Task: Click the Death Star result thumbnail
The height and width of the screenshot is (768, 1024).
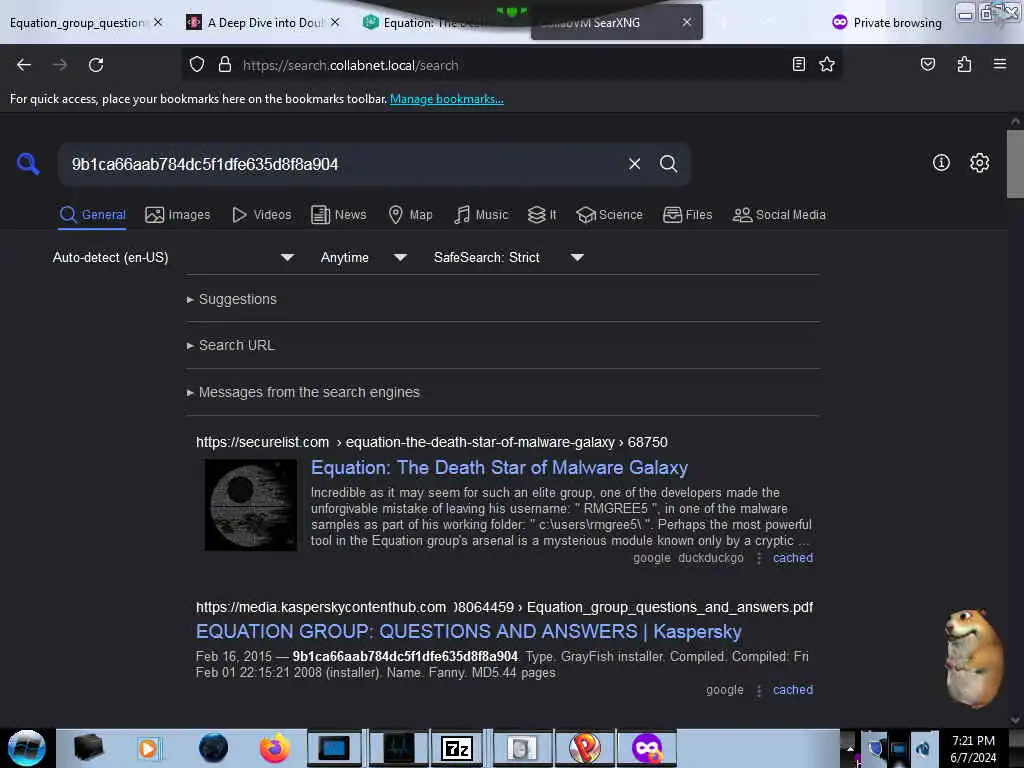Action: 251,504
